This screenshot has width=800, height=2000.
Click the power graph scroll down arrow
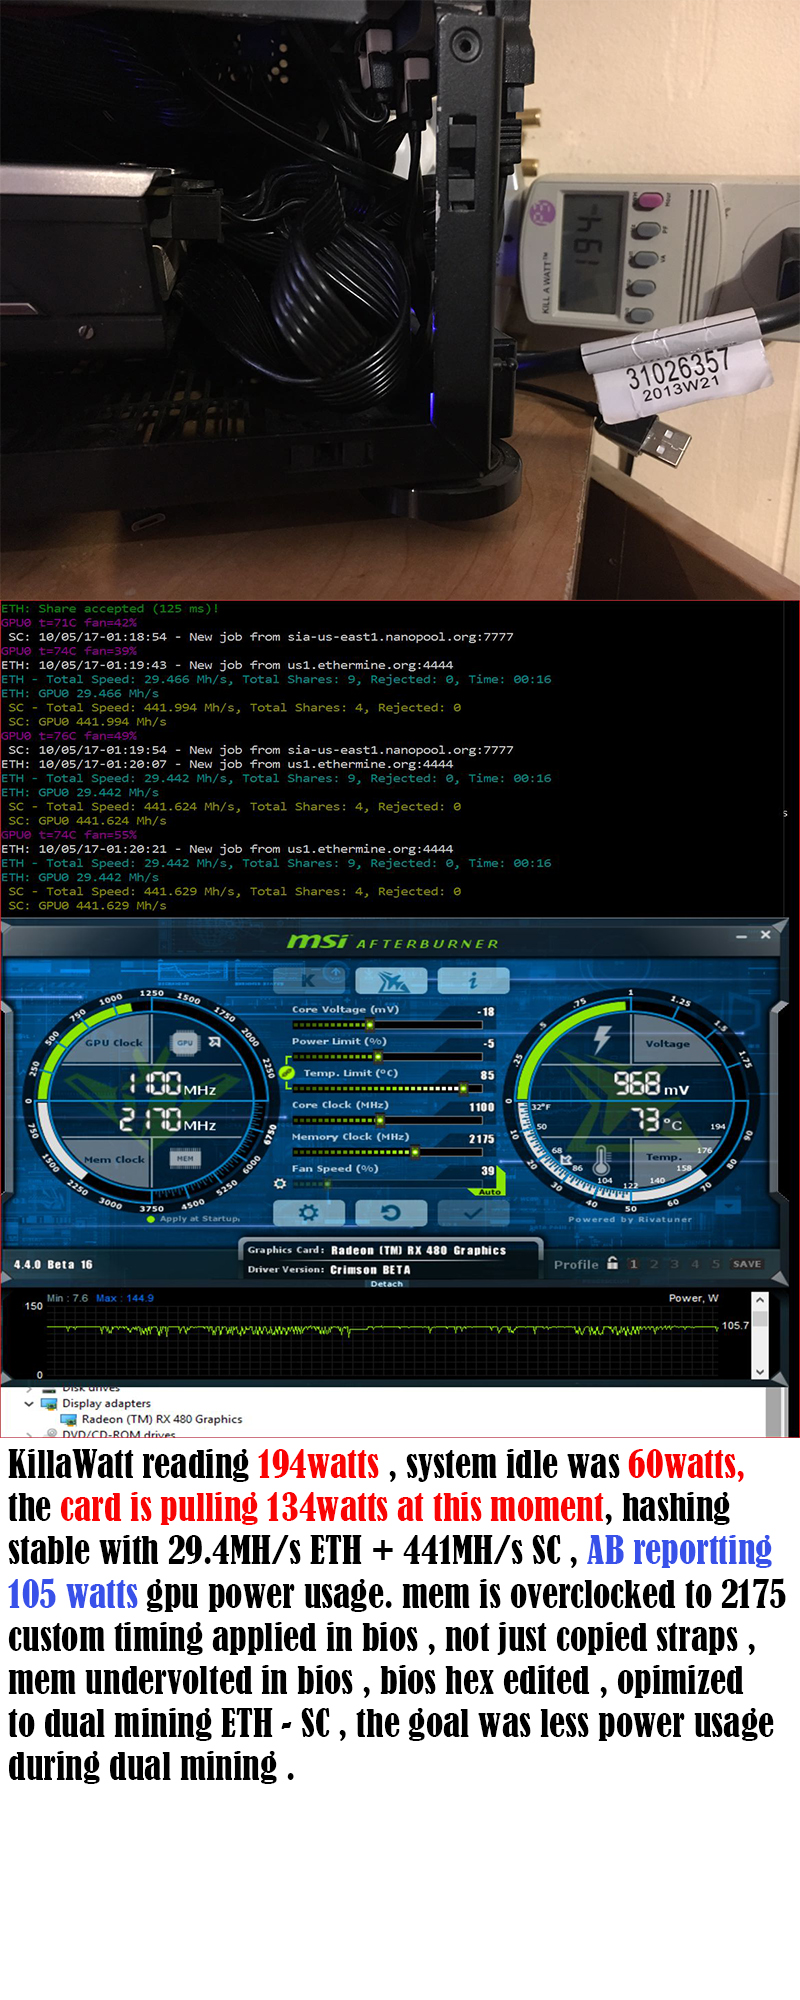tap(759, 1372)
